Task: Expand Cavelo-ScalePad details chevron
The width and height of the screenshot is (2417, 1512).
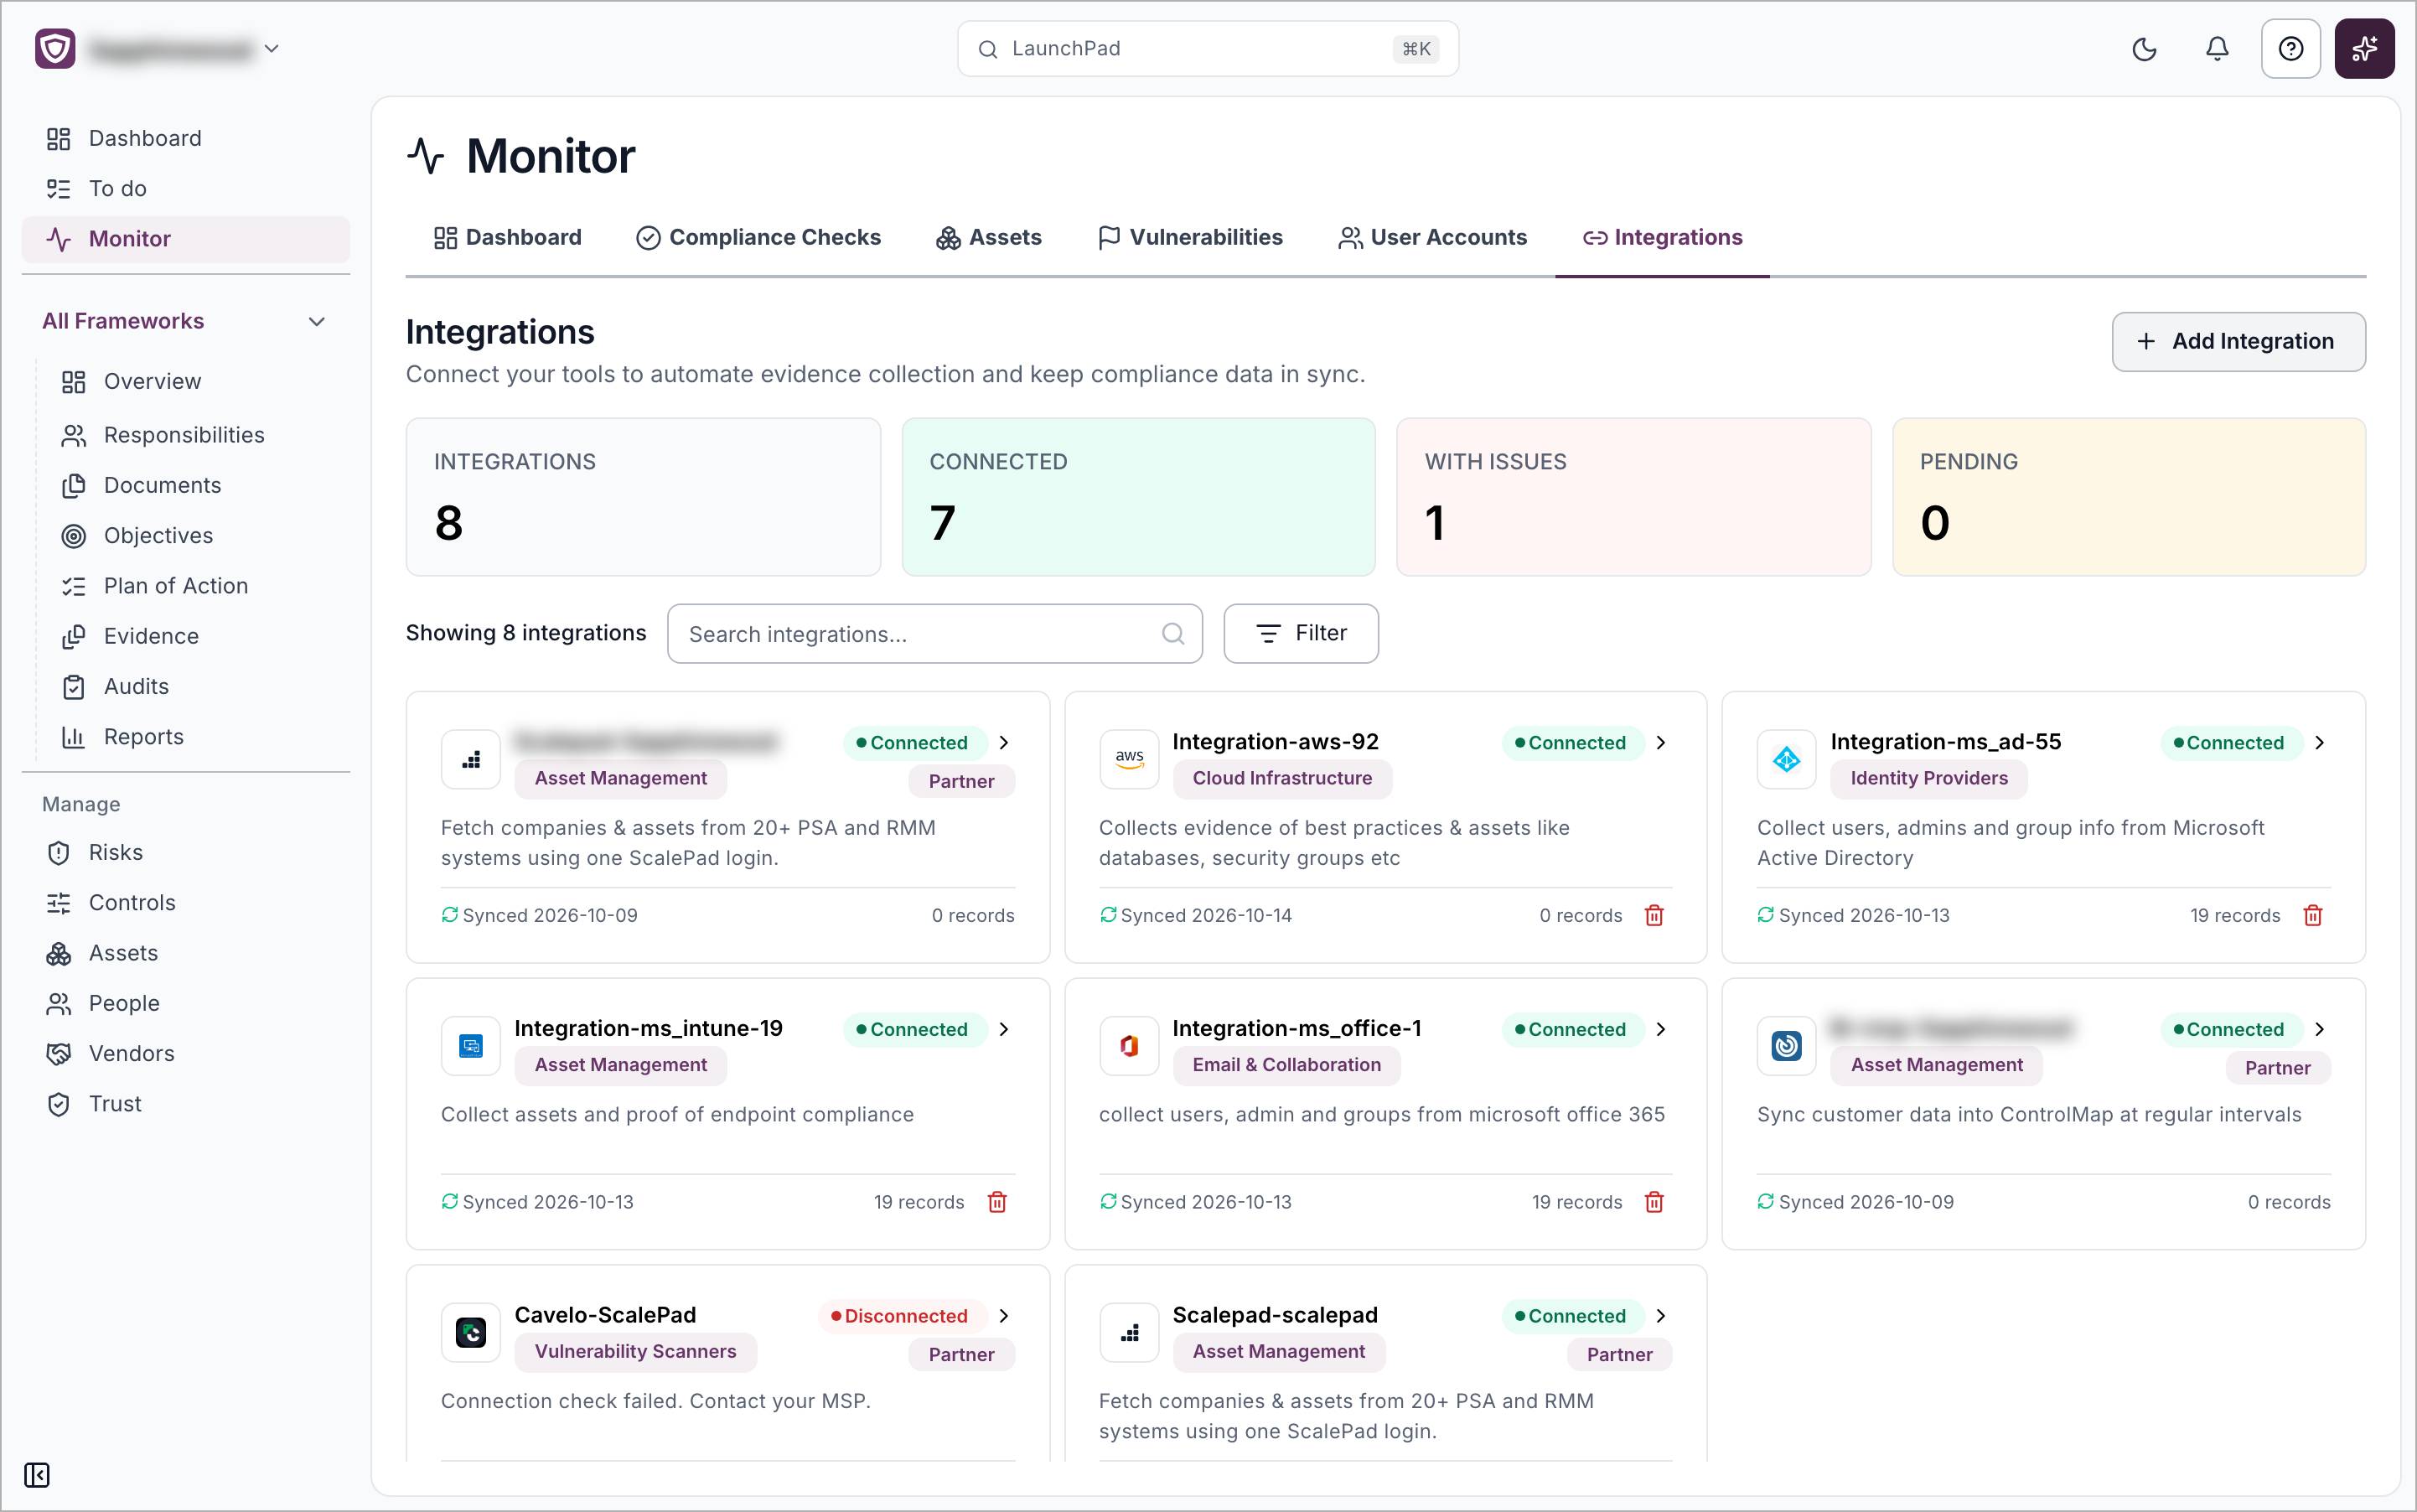Action: (1004, 1316)
